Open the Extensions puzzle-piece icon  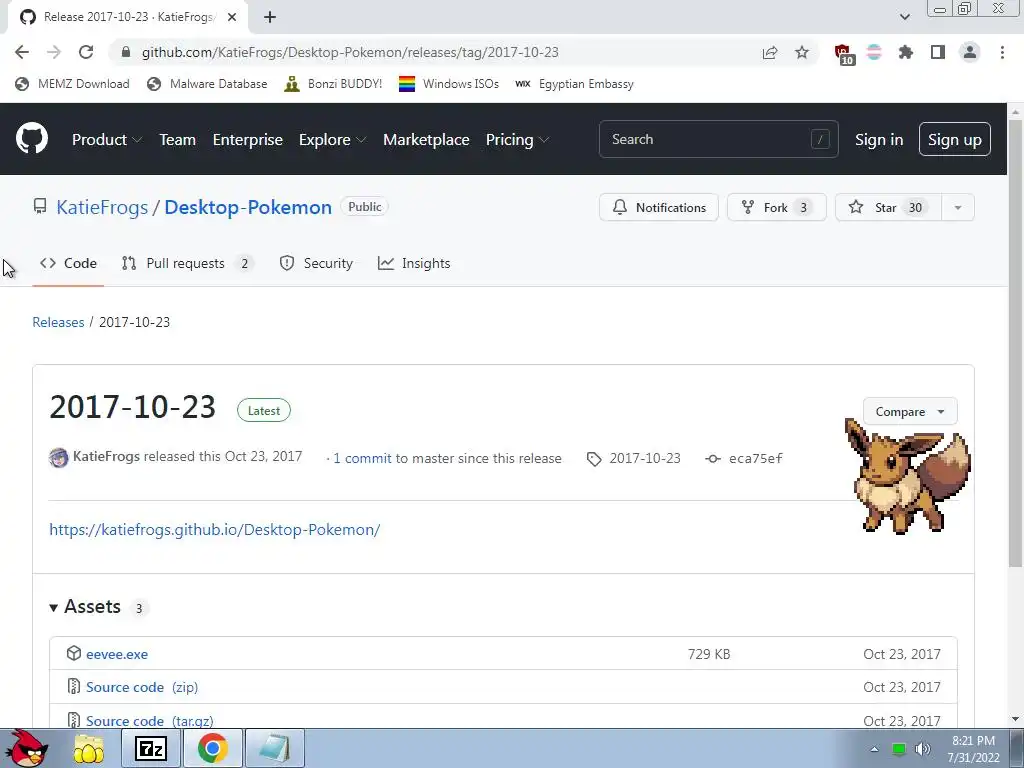point(906,52)
